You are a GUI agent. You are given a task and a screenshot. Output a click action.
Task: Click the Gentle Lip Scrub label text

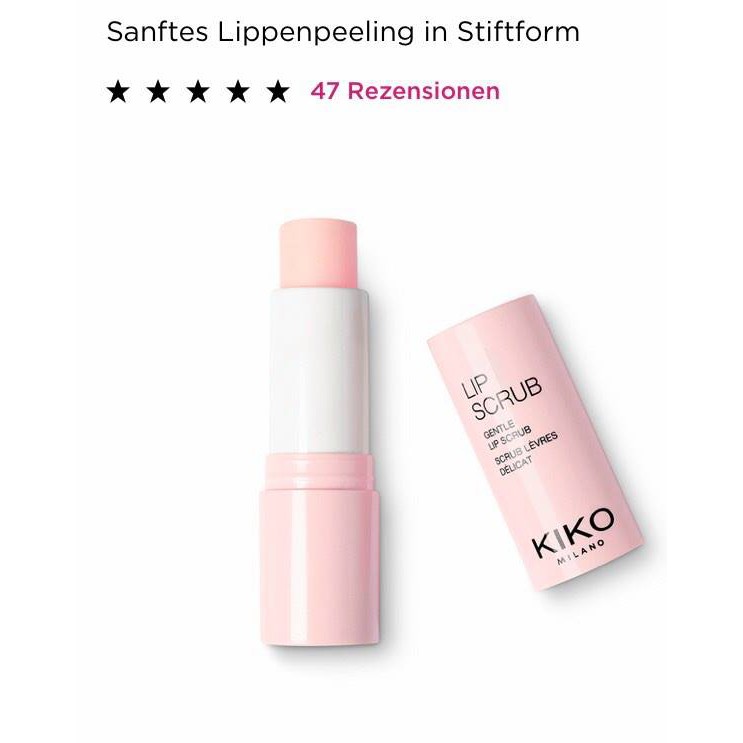[507, 435]
